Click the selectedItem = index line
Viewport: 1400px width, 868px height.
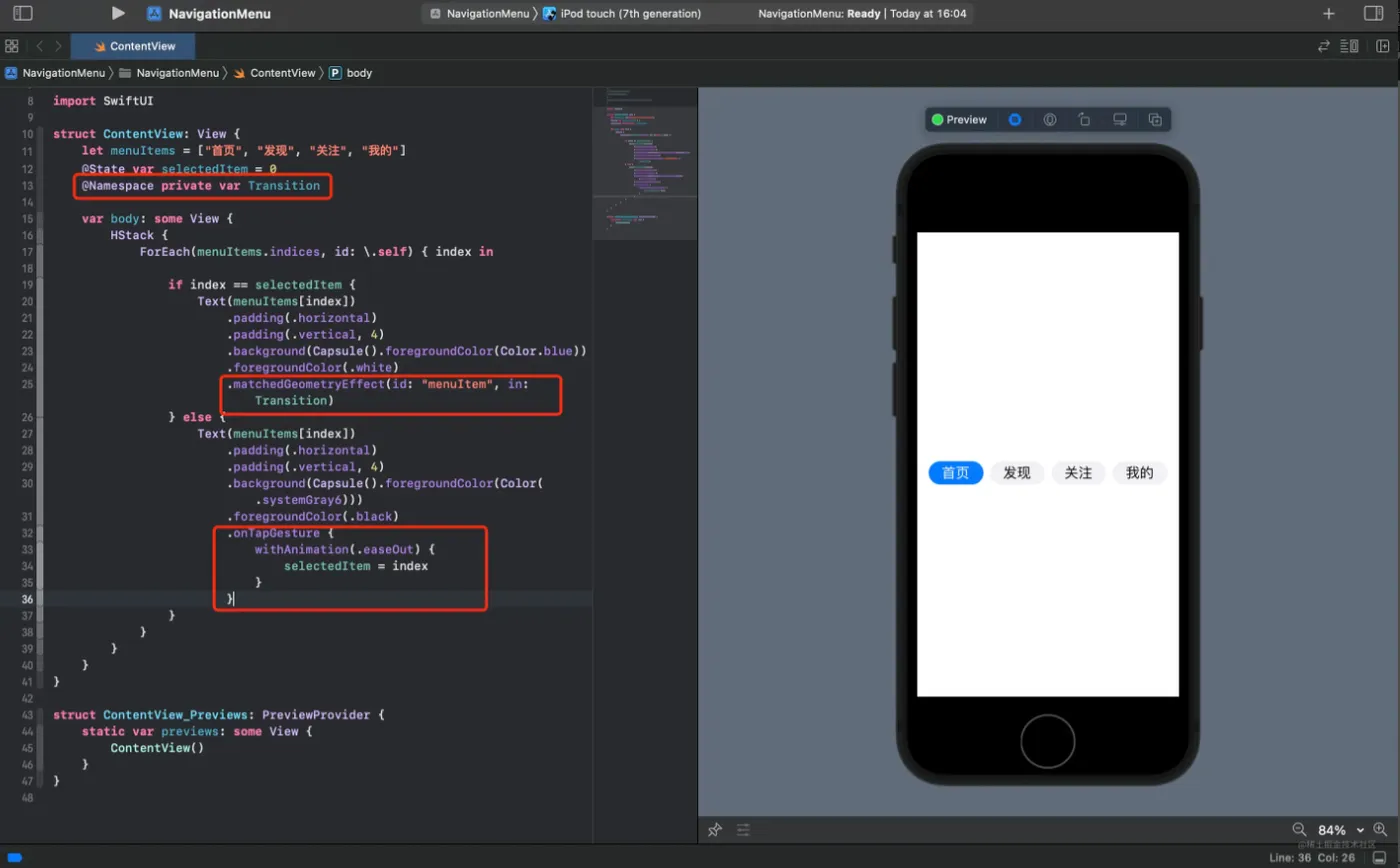(356, 566)
